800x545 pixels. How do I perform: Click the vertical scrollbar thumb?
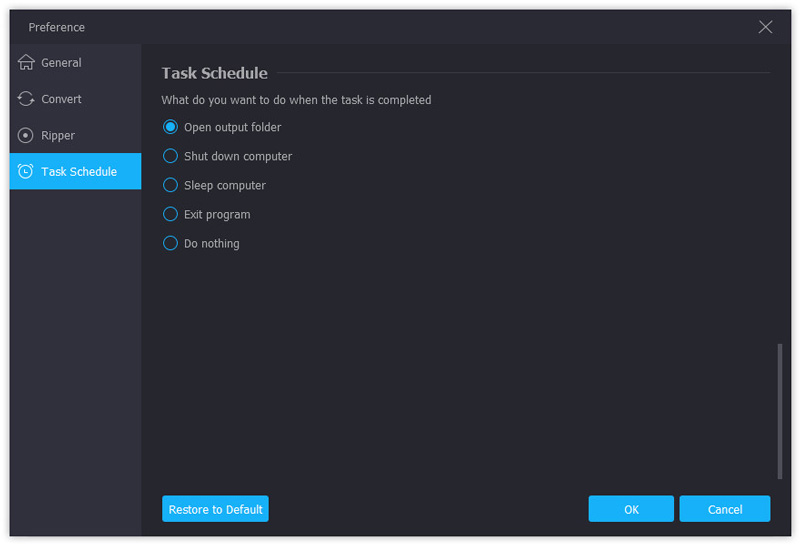tap(780, 410)
